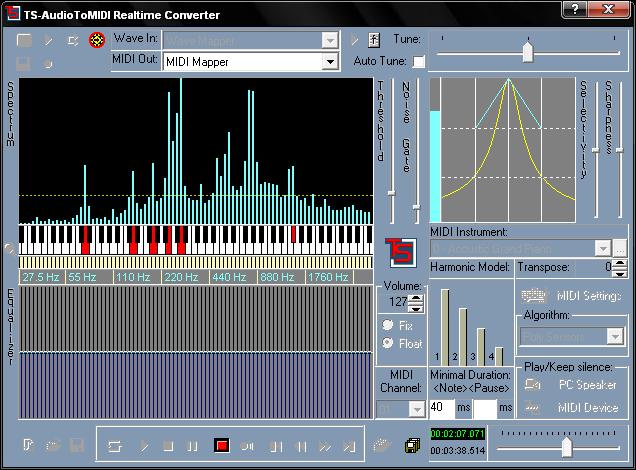
Task: Click the Play button in transport bar
Action: point(144,447)
